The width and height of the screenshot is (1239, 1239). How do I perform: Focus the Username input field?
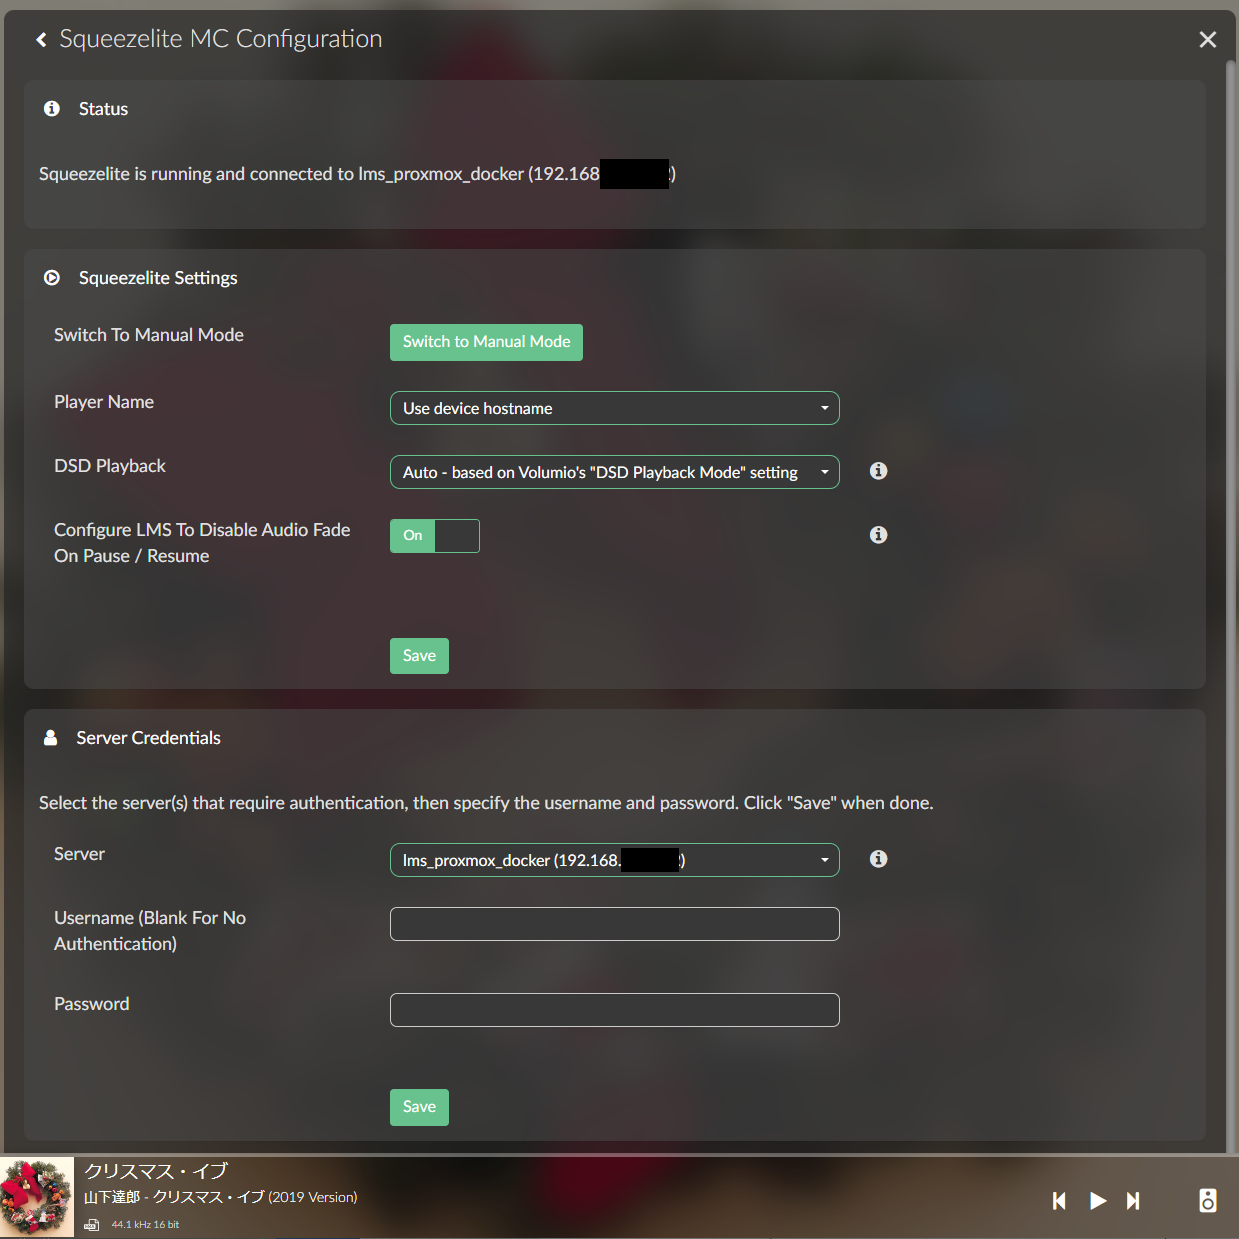(615, 924)
